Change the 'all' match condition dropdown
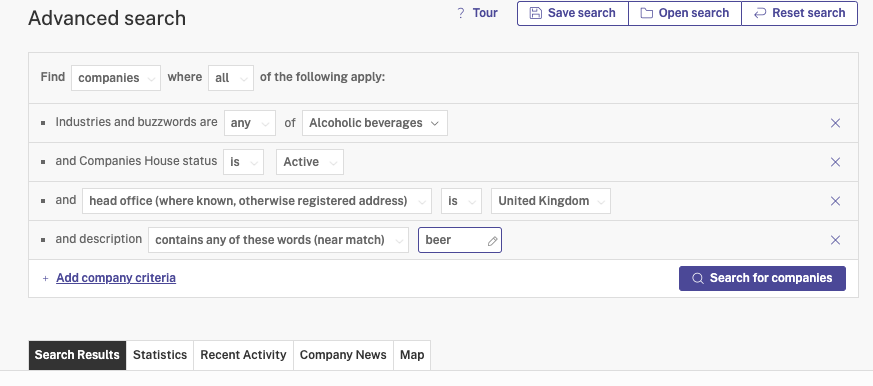873x386 pixels. click(230, 78)
